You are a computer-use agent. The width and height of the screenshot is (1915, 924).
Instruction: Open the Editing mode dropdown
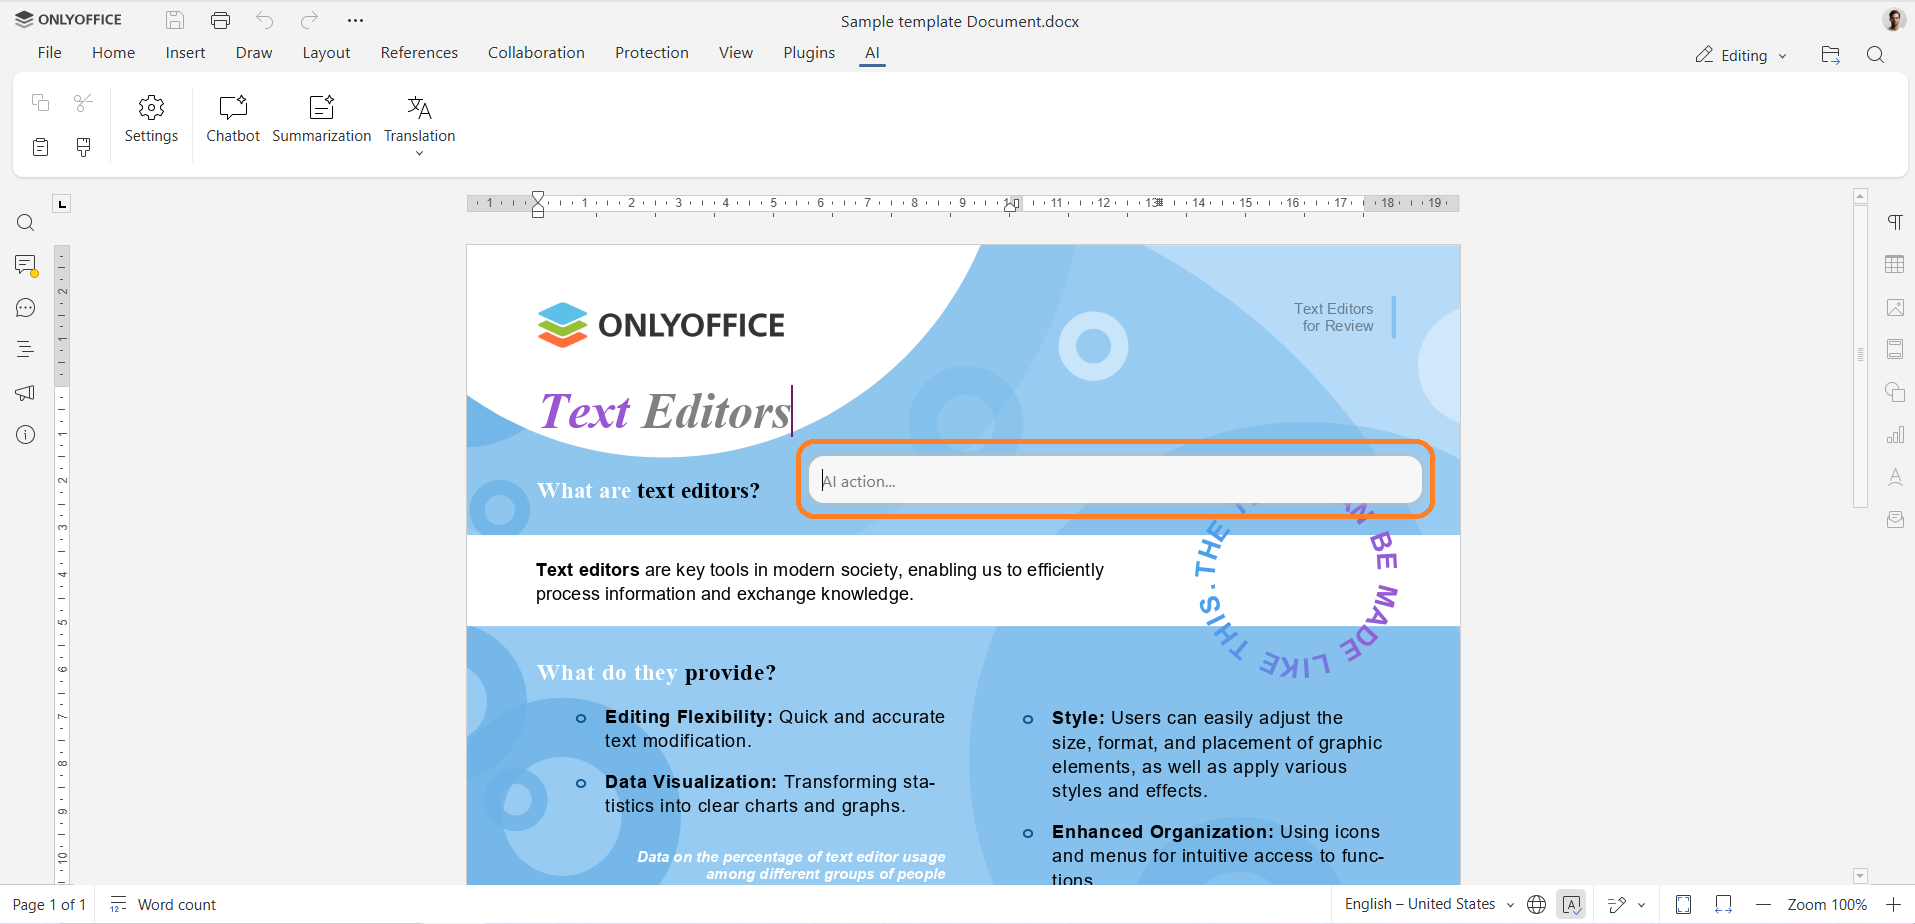[1740, 55]
